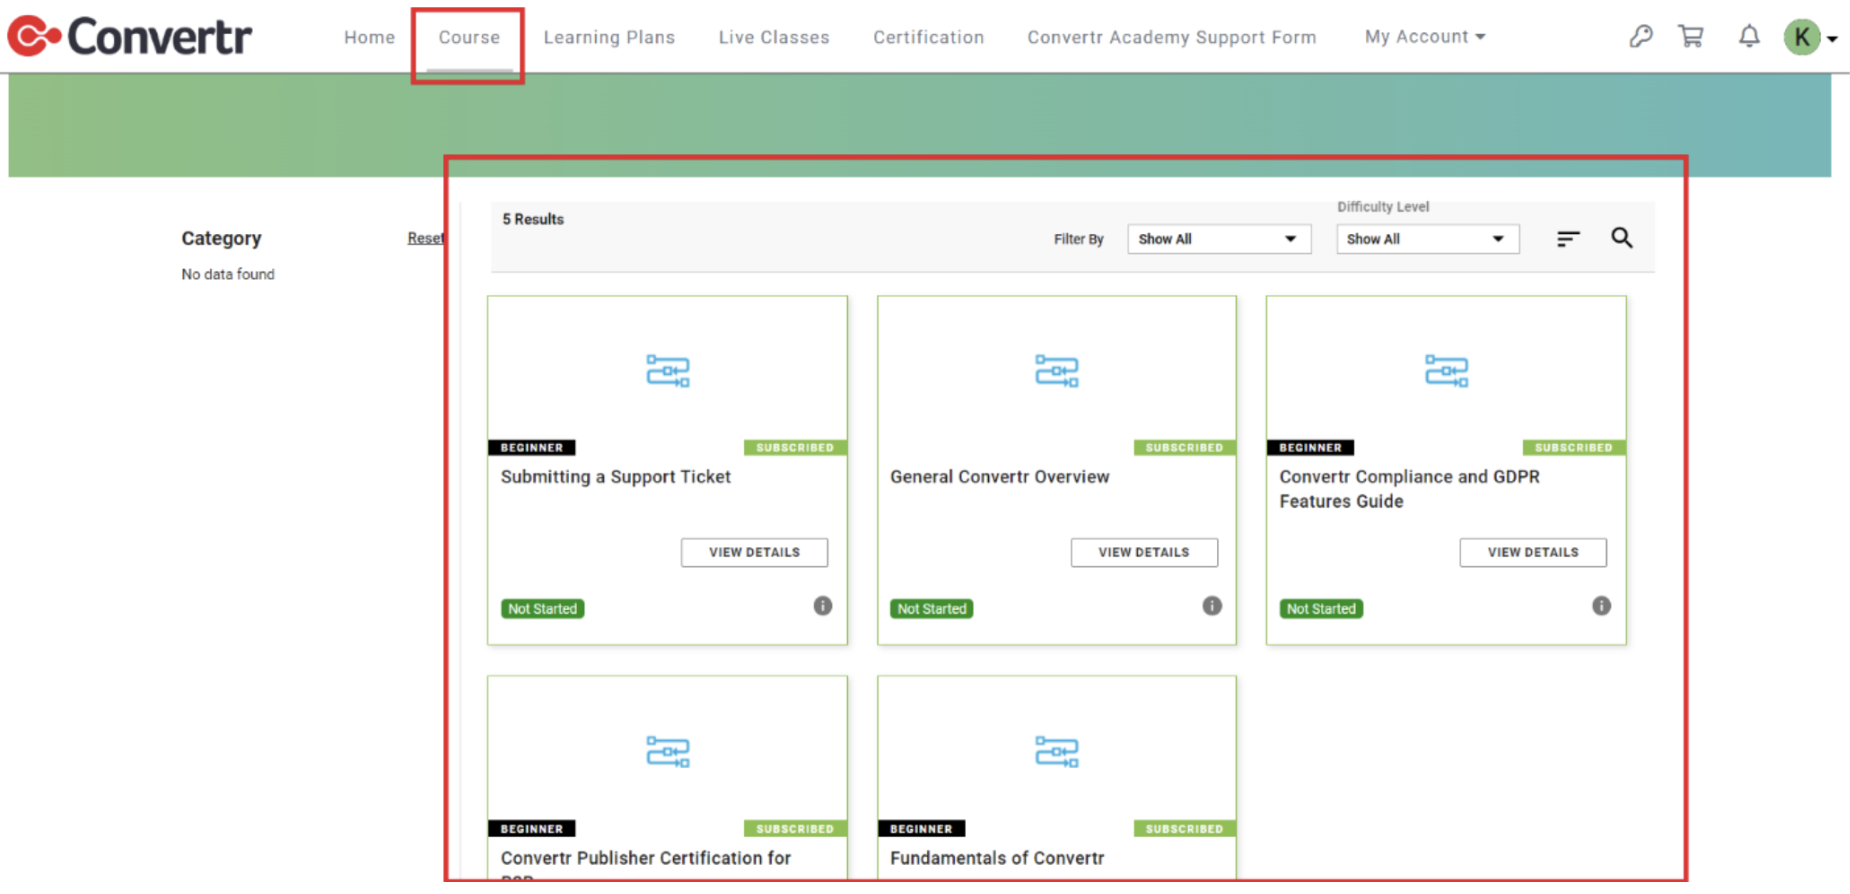Click the search magnifier icon
Screen dimensions: 1850x894
[1622, 237]
